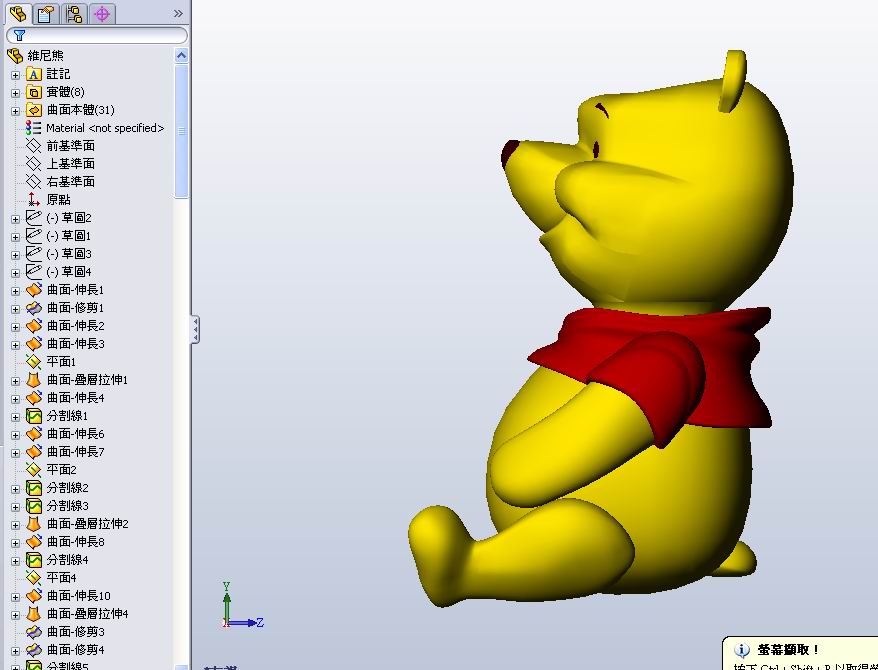Click the 曲面-修剪3 trim icon
Viewport: 878px width, 670px height.
tap(34, 632)
